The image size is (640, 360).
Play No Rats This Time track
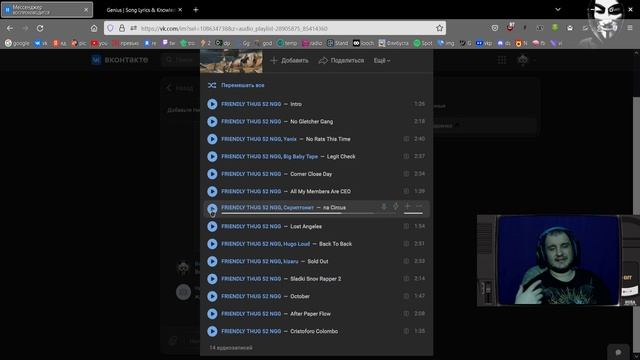pyautogui.click(x=212, y=139)
